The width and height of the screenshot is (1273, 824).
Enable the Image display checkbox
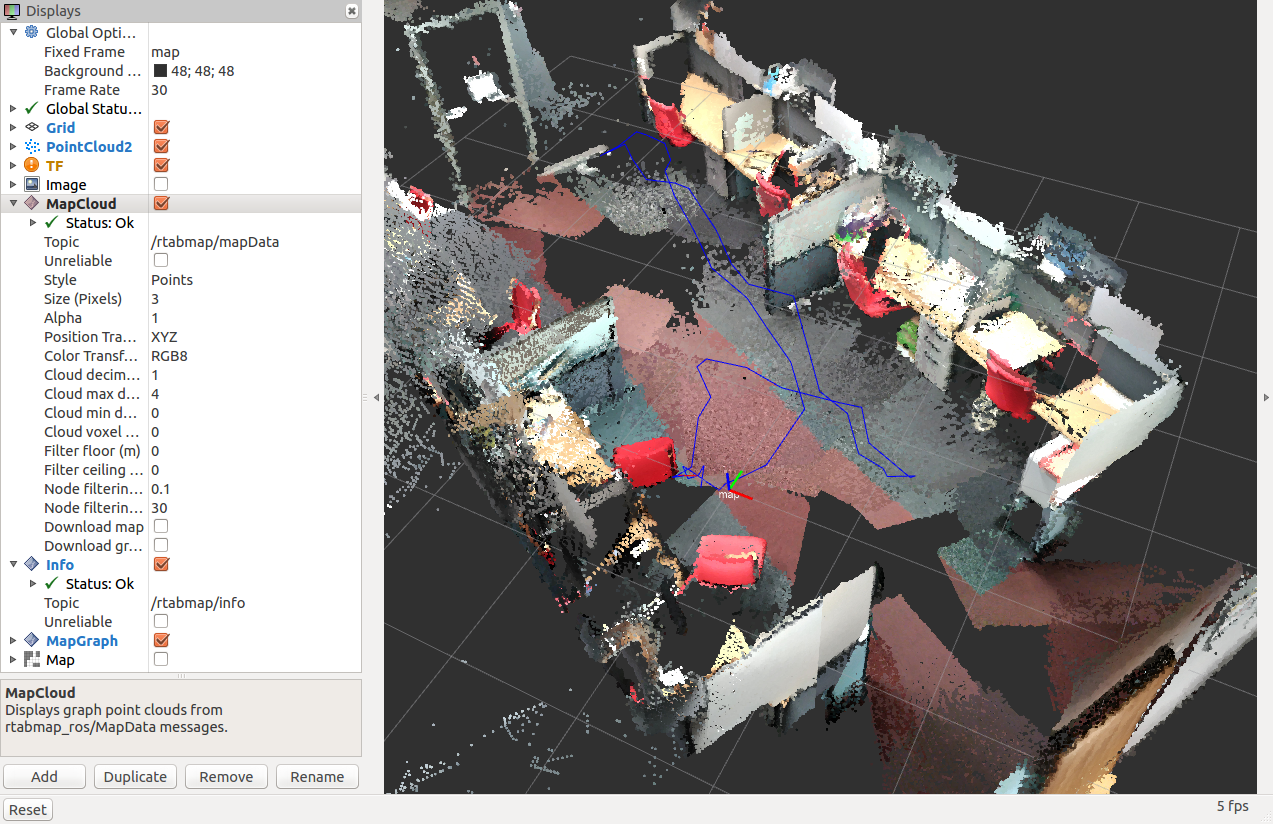(x=161, y=185)
